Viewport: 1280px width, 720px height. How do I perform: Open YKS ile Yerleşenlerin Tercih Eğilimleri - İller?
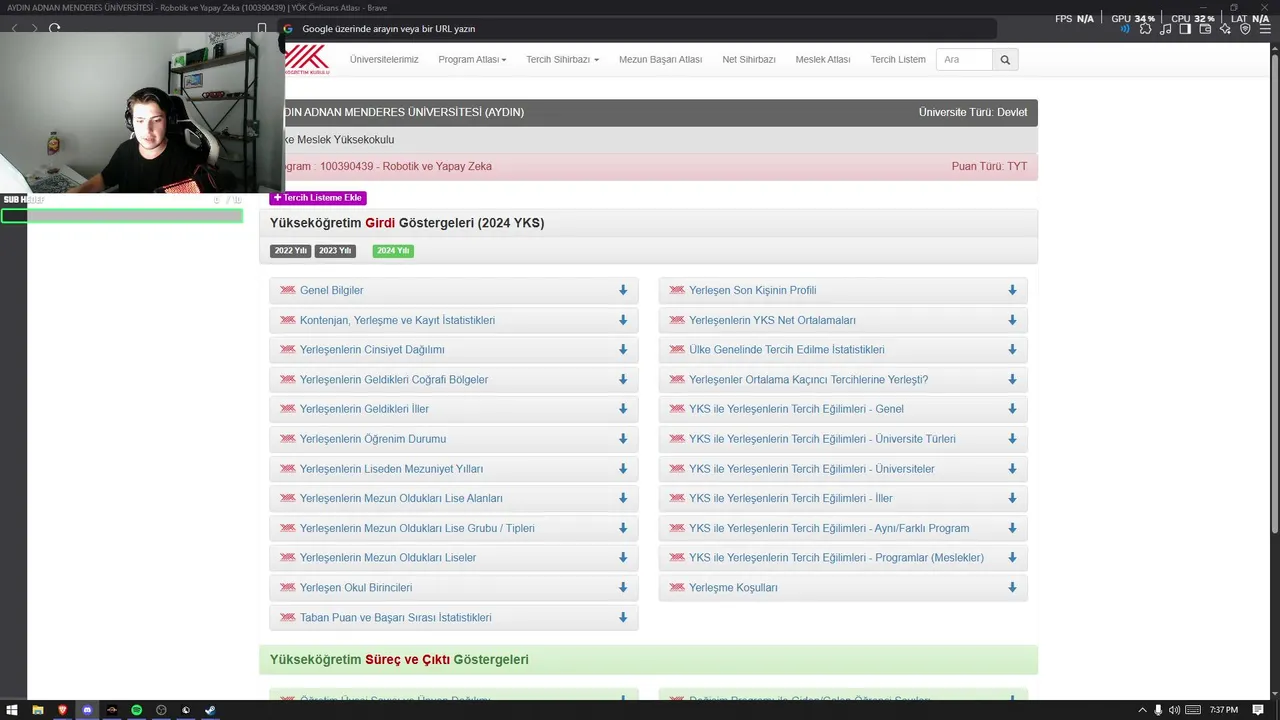point(791,498)
